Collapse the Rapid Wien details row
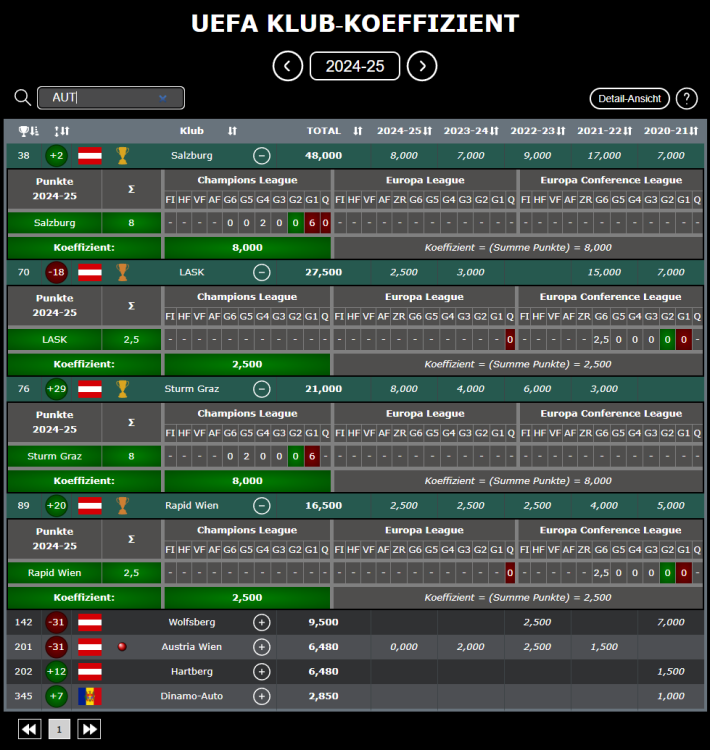This screenshot has height=750, width=710. 261,506
